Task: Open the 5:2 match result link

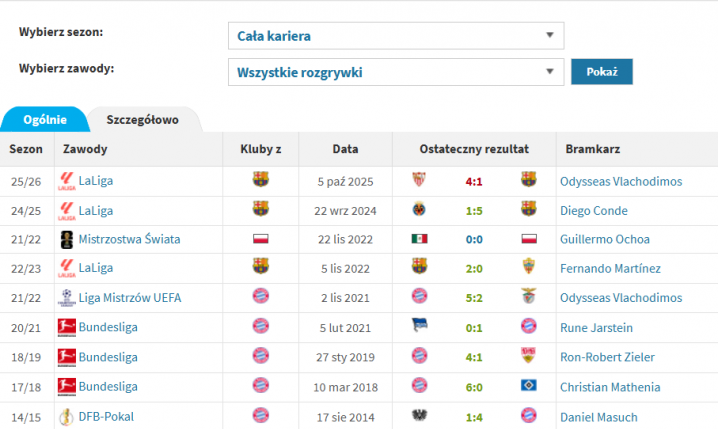Action: click(474, 297)
